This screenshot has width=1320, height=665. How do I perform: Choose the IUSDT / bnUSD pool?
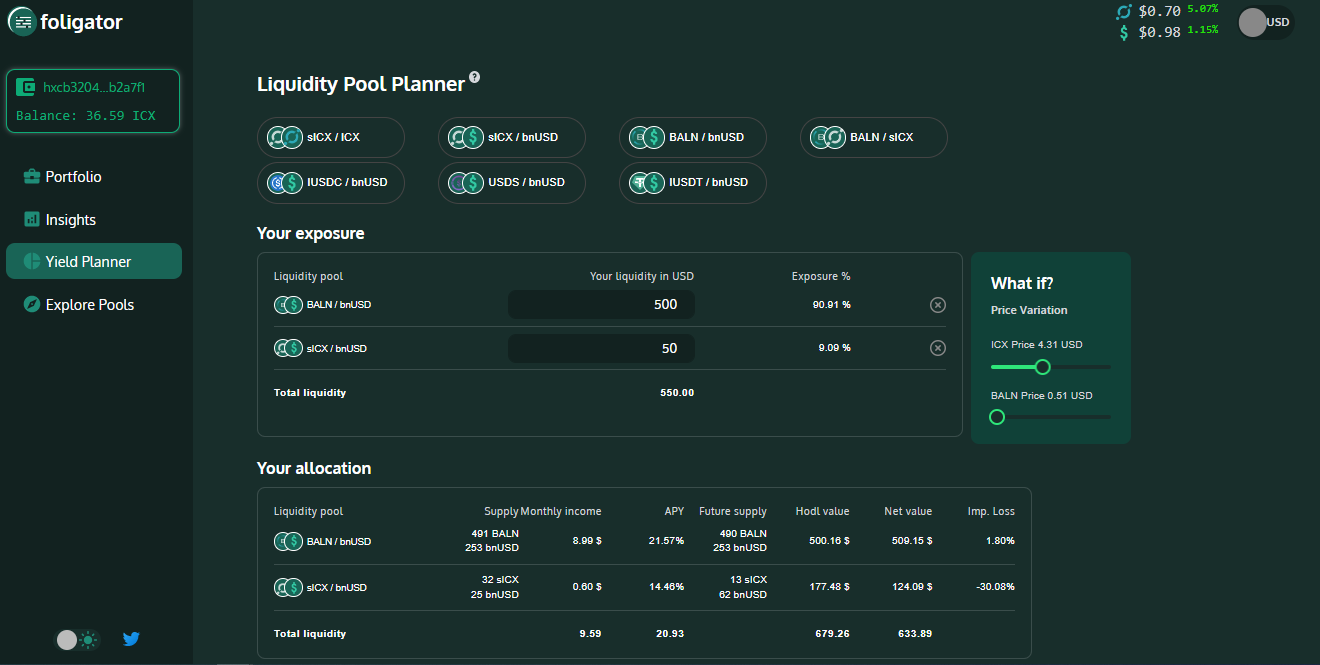click(x=692, y=183)
